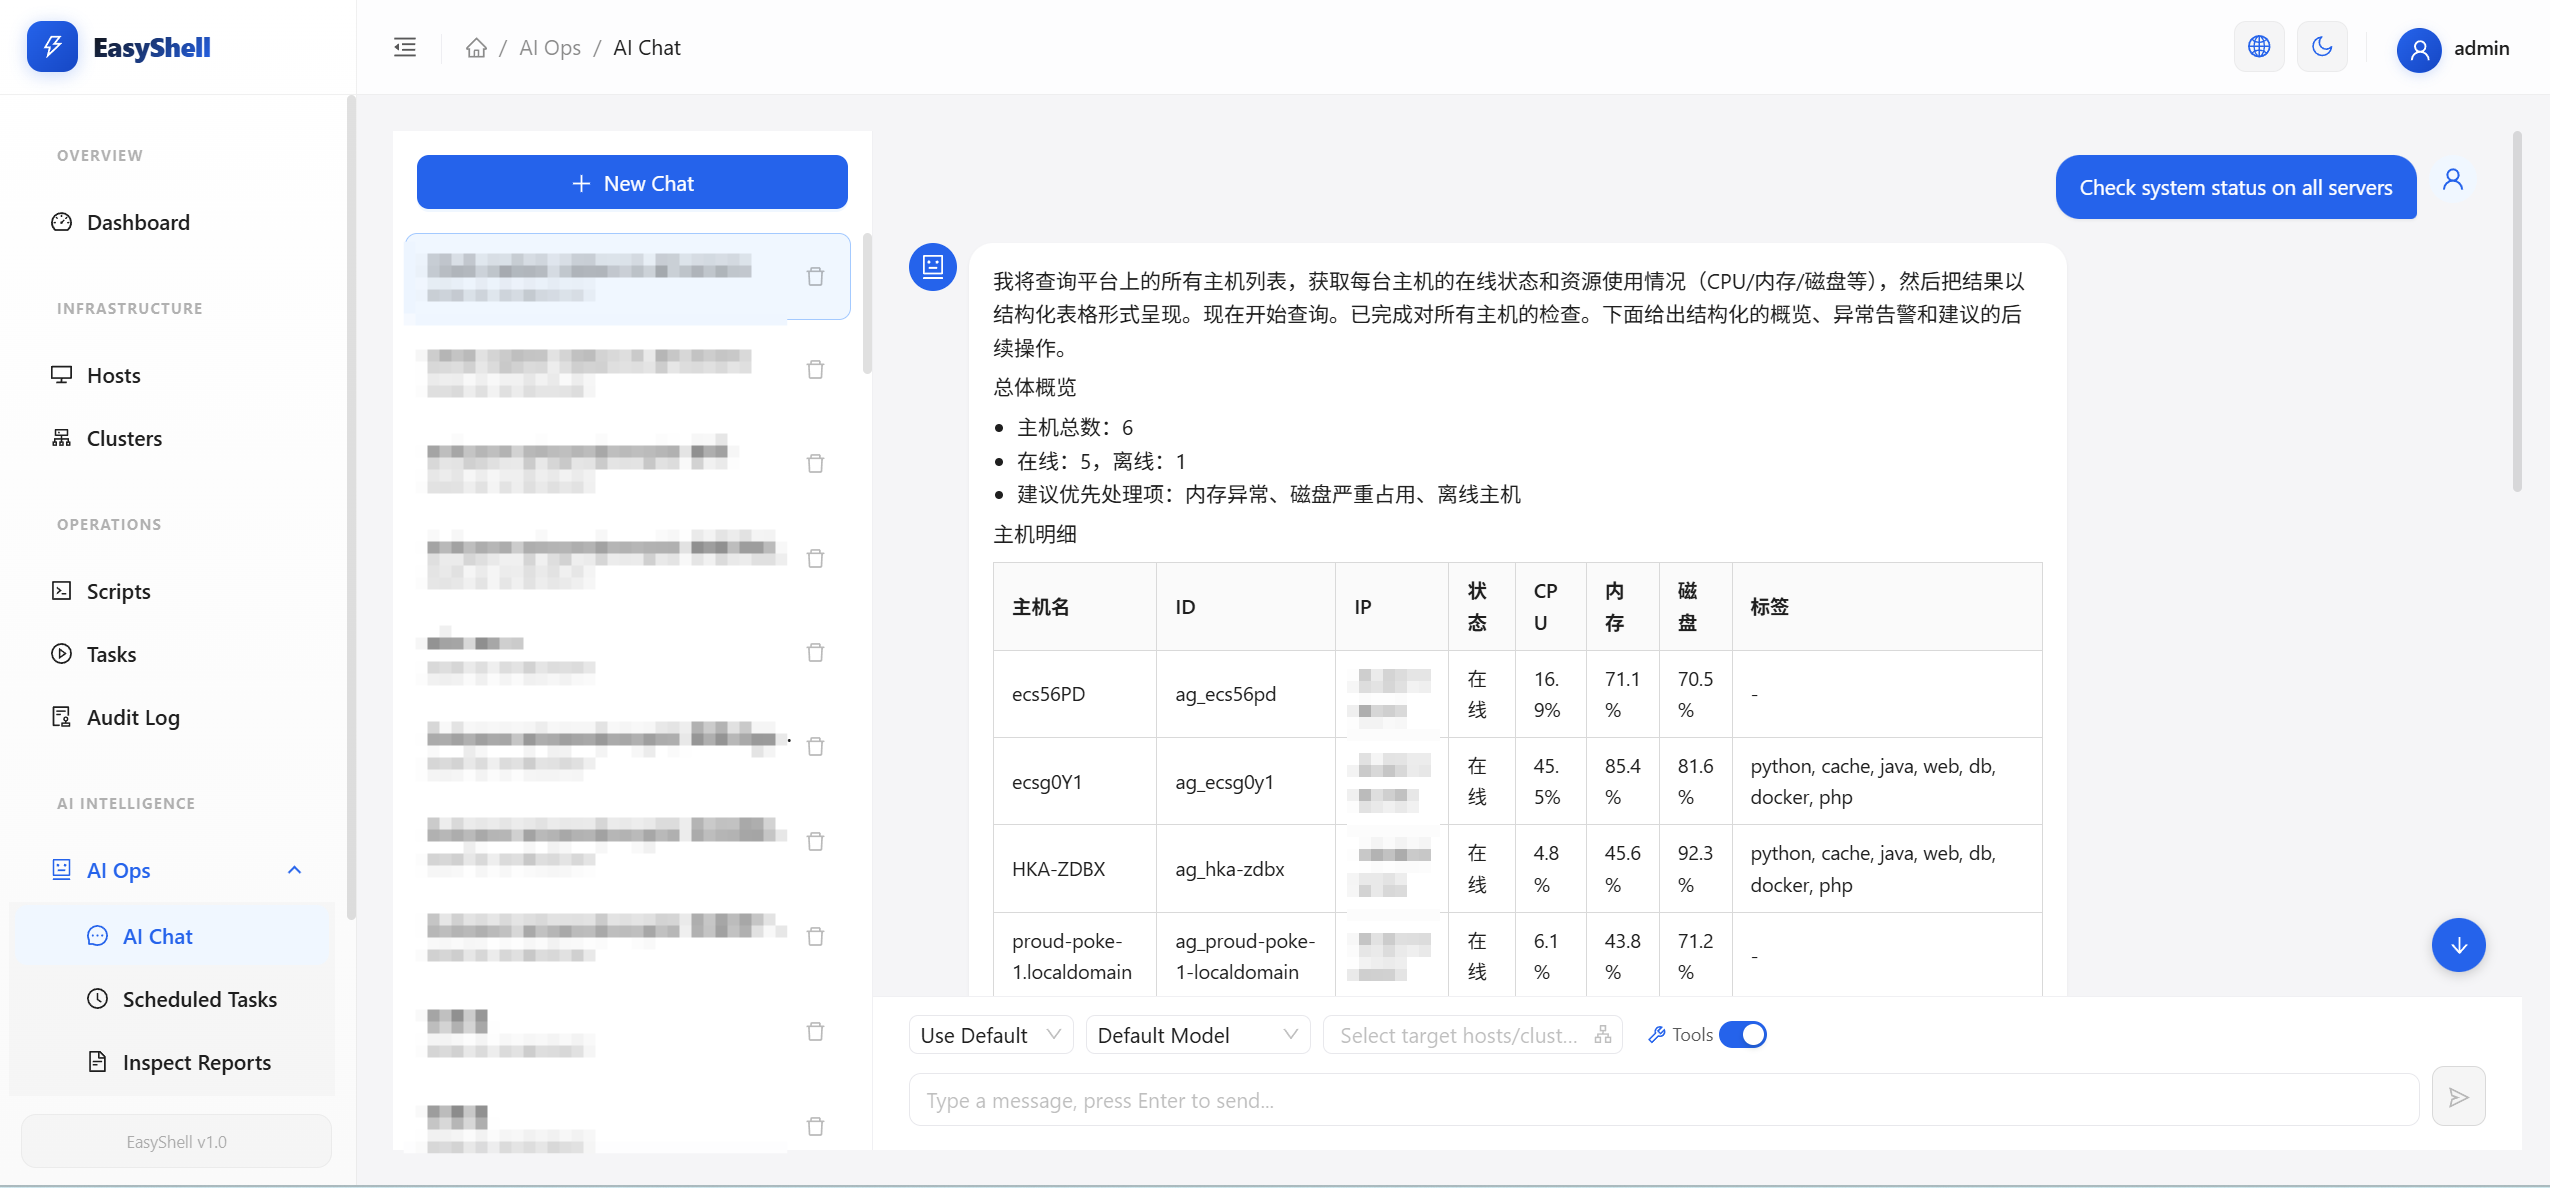
Task: Open the Use Default dropdown
Action: click(990, 1035)
